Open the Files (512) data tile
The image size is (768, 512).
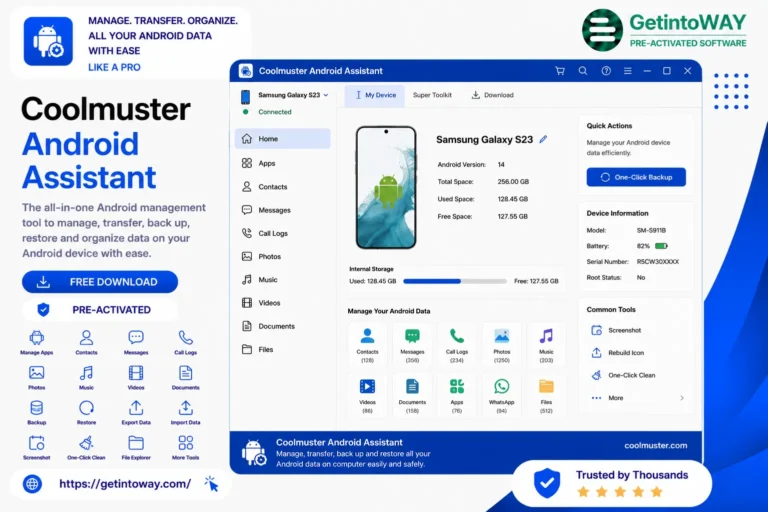click(x=546, y=395)
